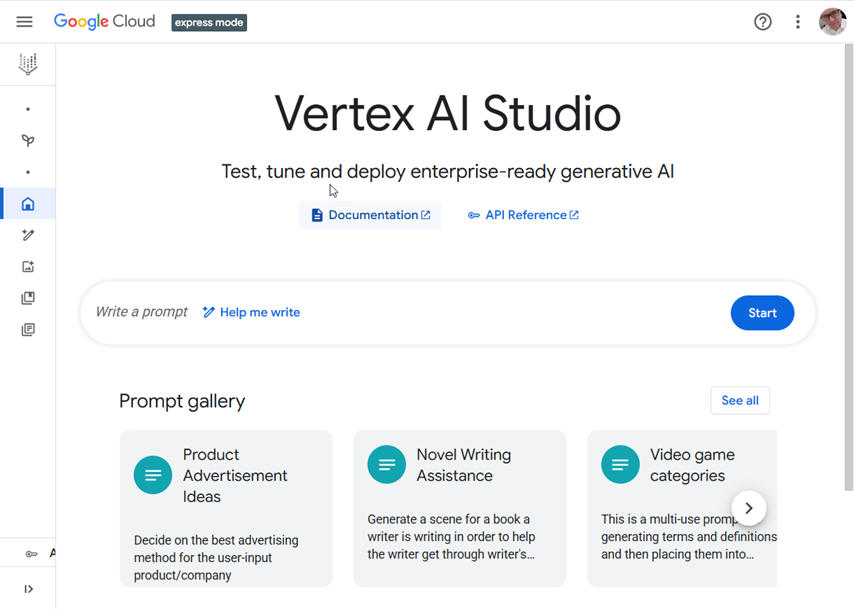Screen dimensions: 854x609
Task: Click the Google Cloud logo
Action: click(x=104, y=21)
